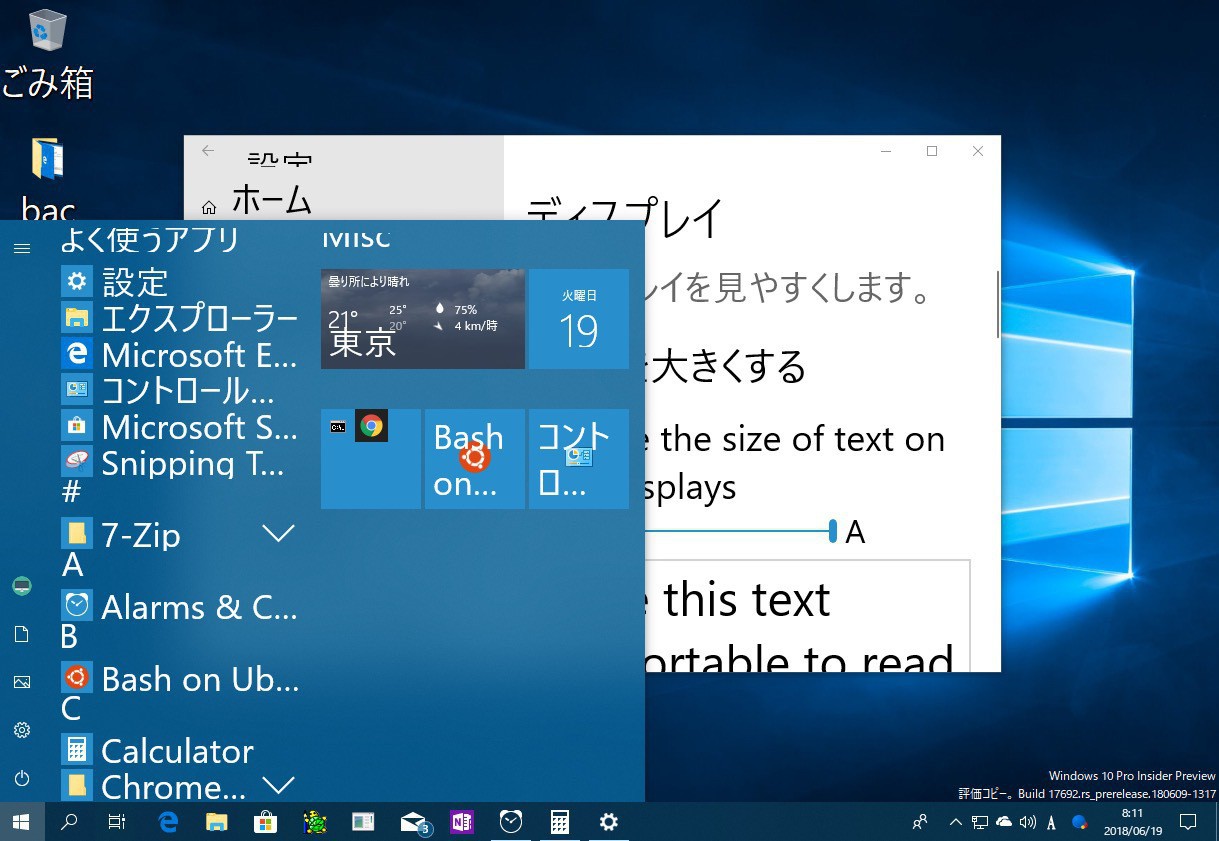1219x841 pixels.
Task: Open Documents from the Start sidebar
Action: pyautogui.click(x=22, y=634)
